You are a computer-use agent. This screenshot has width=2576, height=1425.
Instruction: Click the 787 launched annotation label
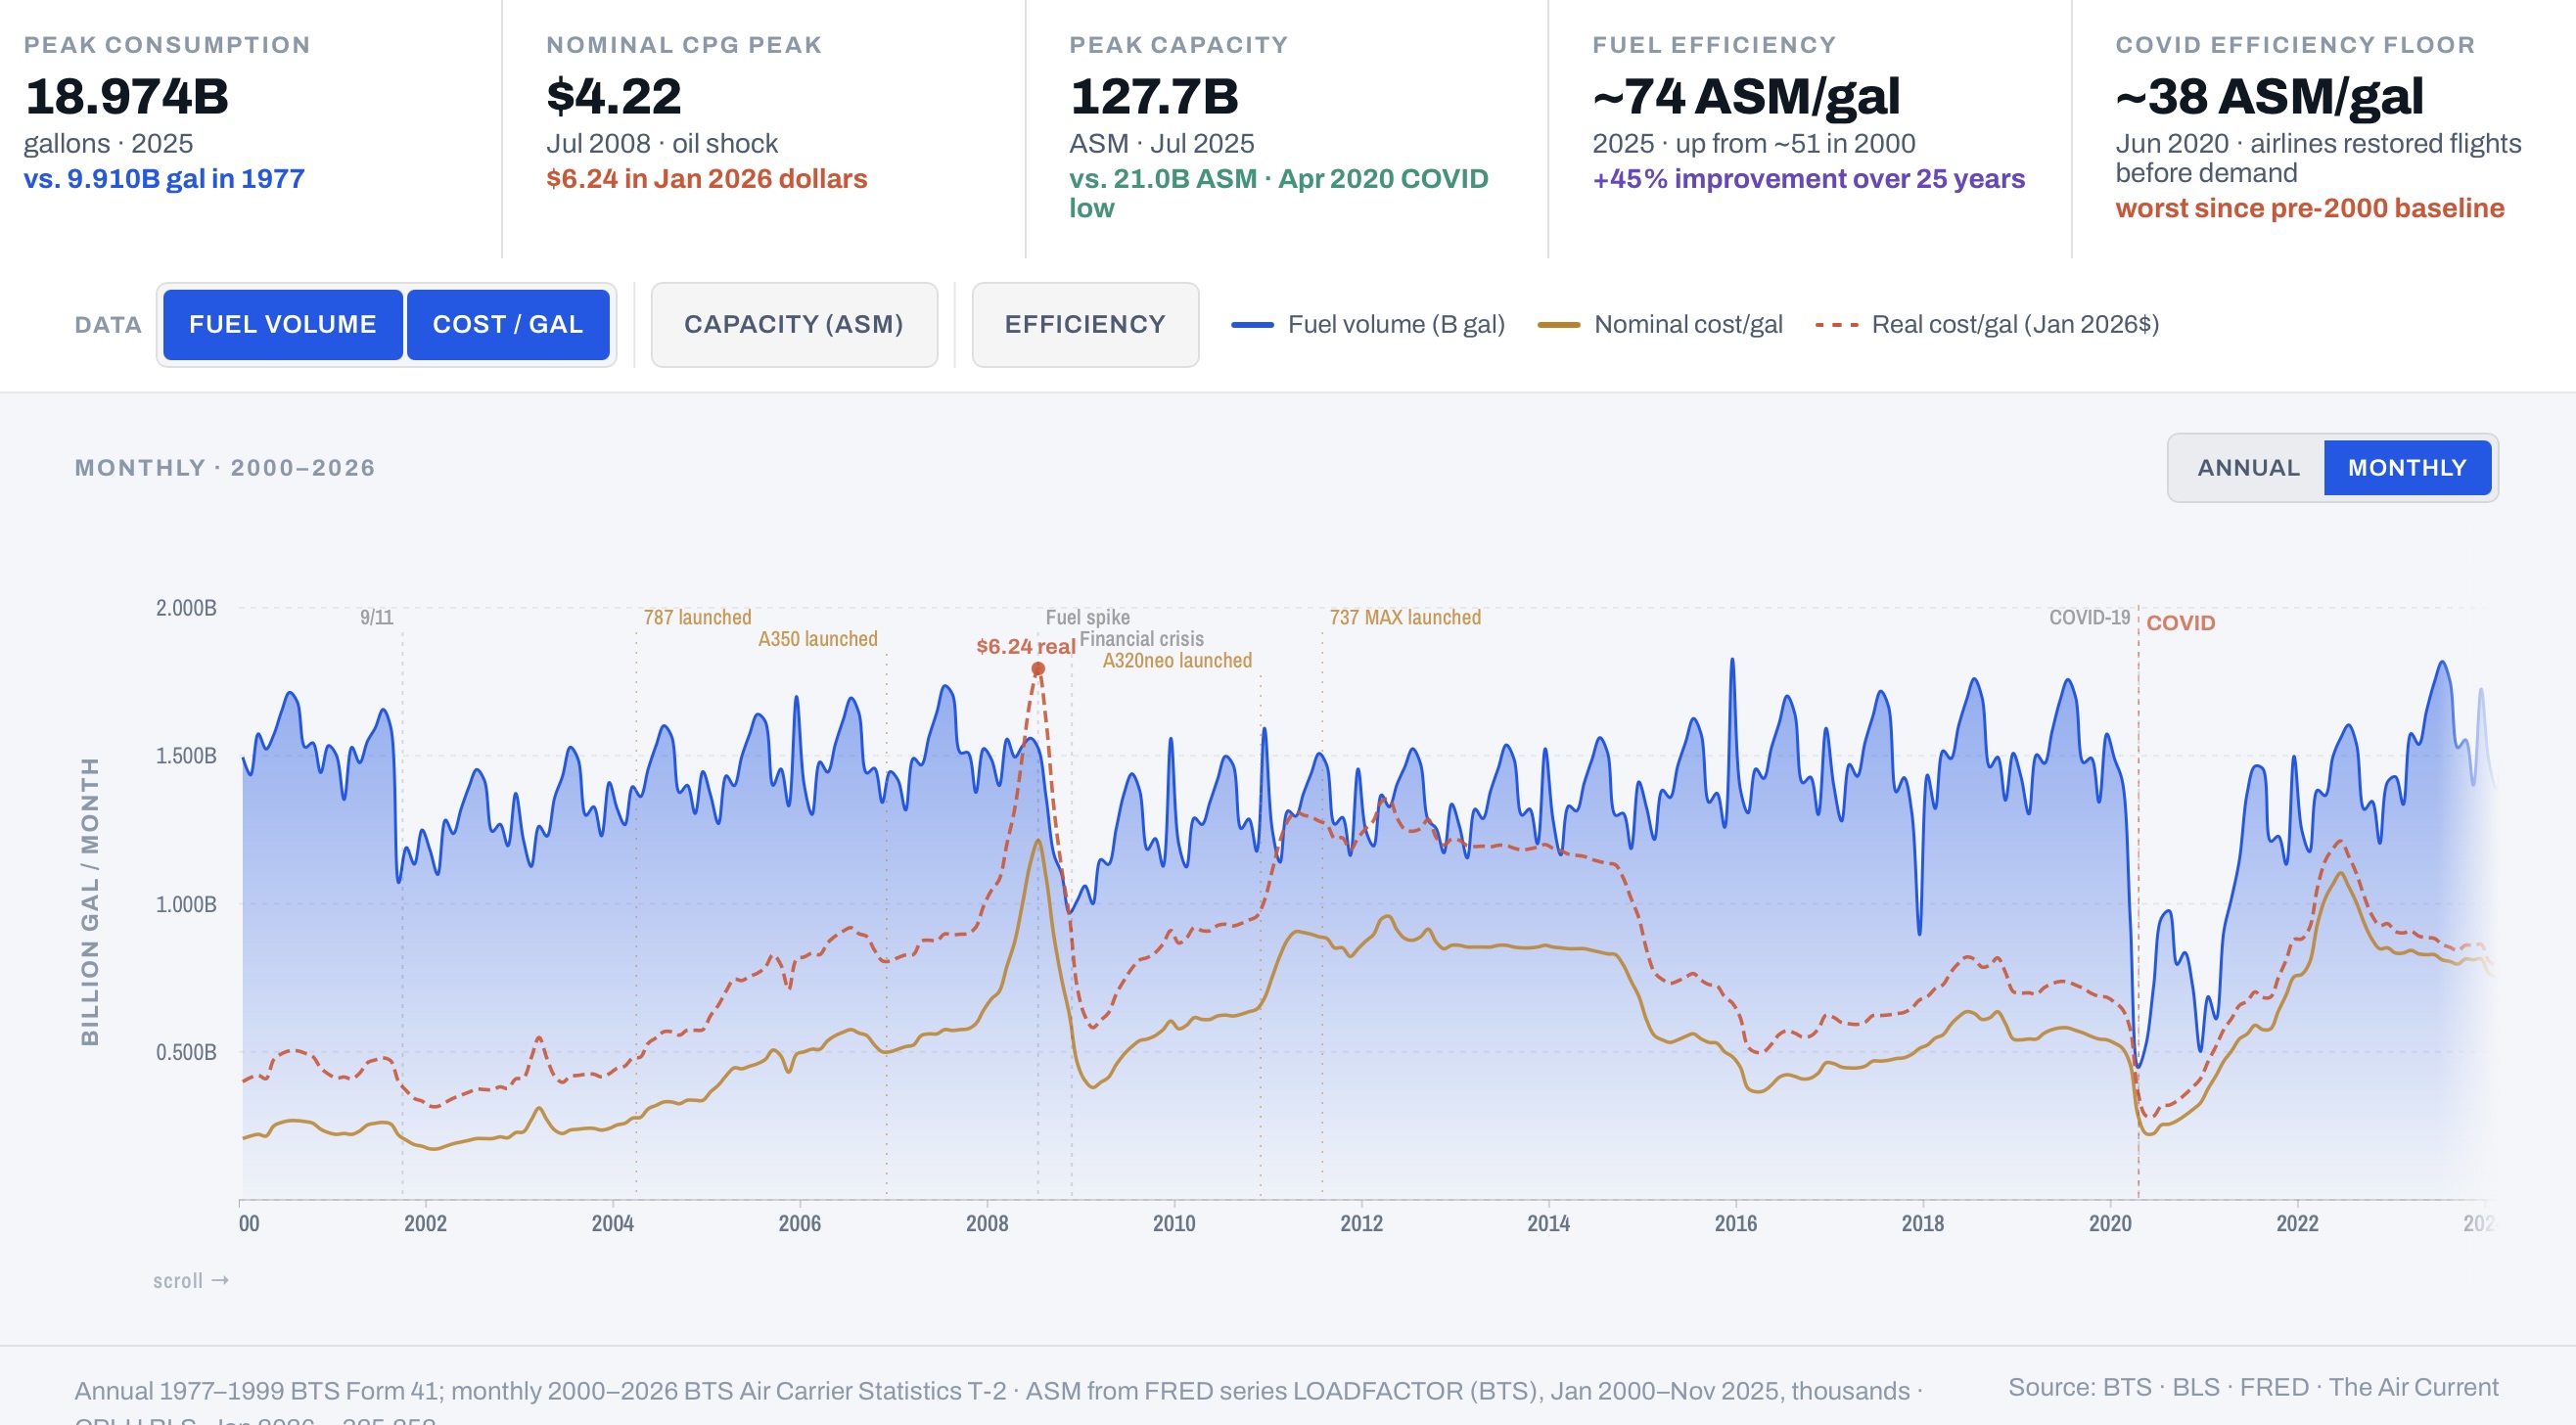[697, 617]
